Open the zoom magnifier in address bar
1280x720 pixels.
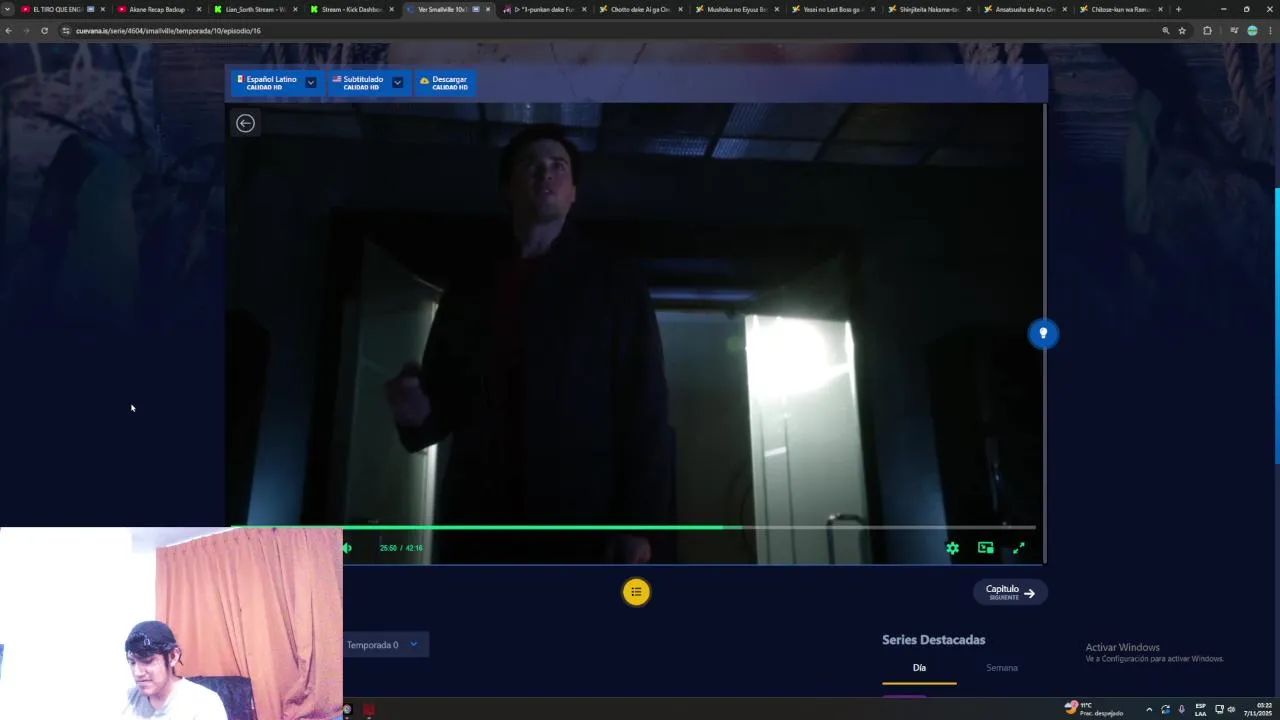coord(1165,31)
